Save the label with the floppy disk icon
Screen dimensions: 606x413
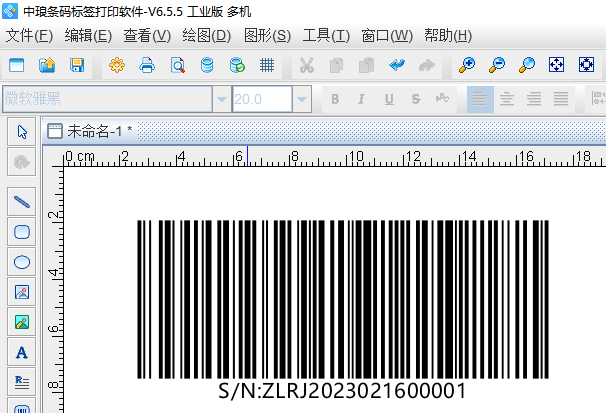click(77, 65)
